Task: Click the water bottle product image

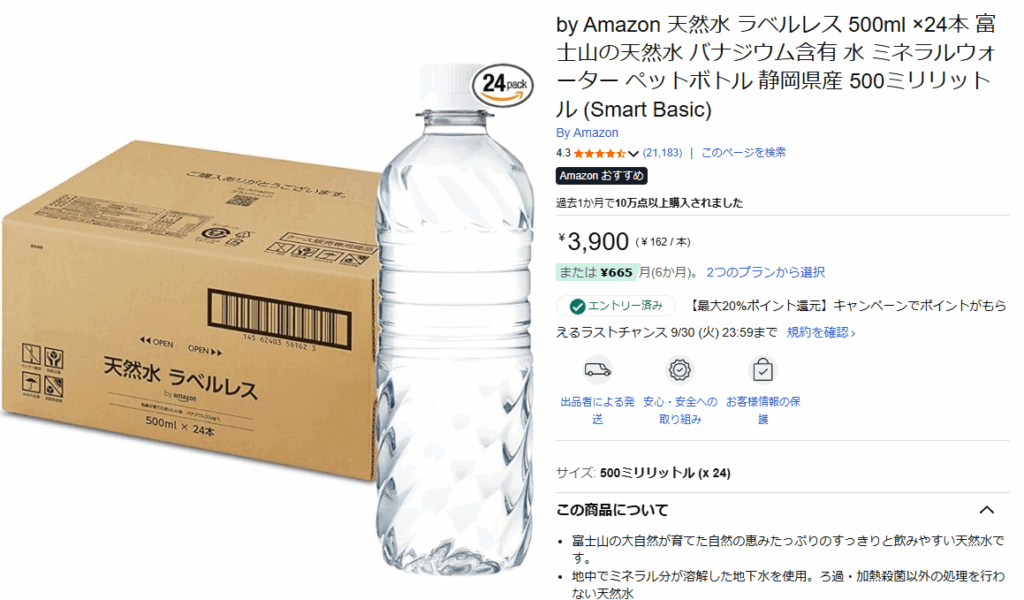Action: (455, 320)
